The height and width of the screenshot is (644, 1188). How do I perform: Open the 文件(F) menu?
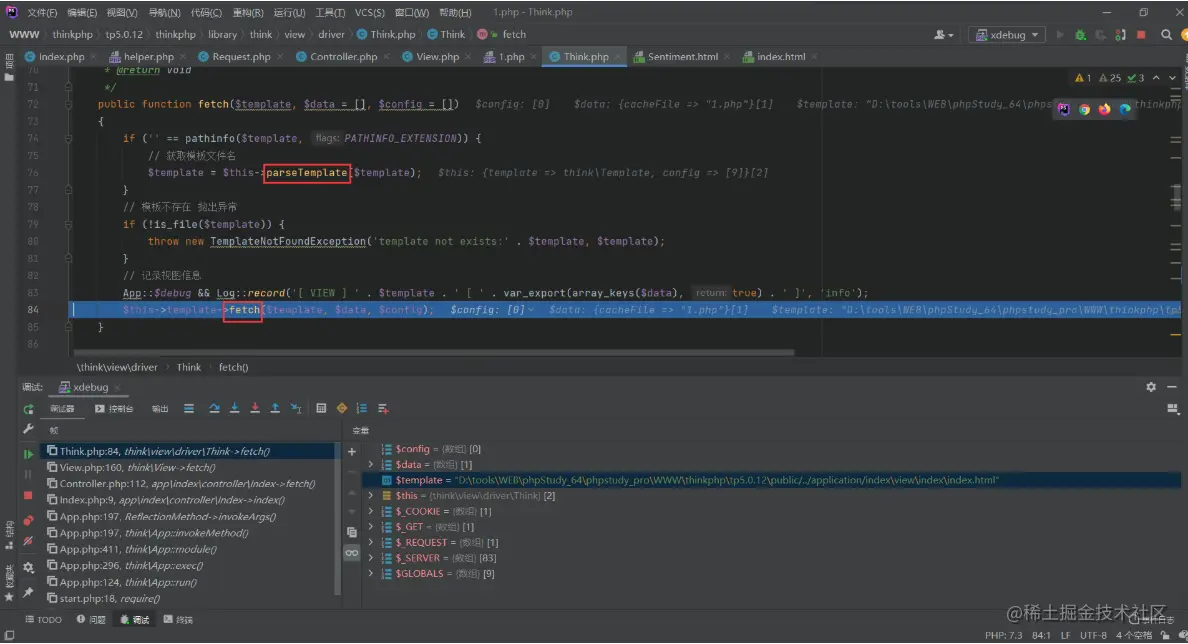point(42,13)
